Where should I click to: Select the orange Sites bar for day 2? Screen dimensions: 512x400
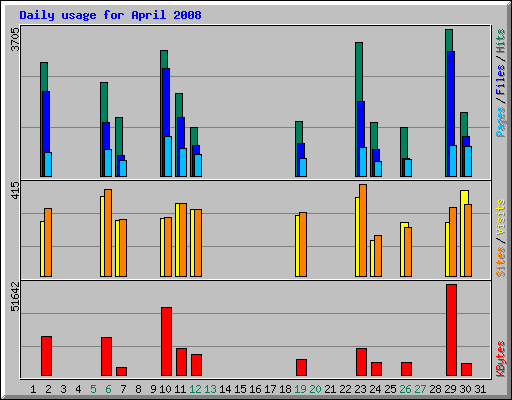pos(48,242)
